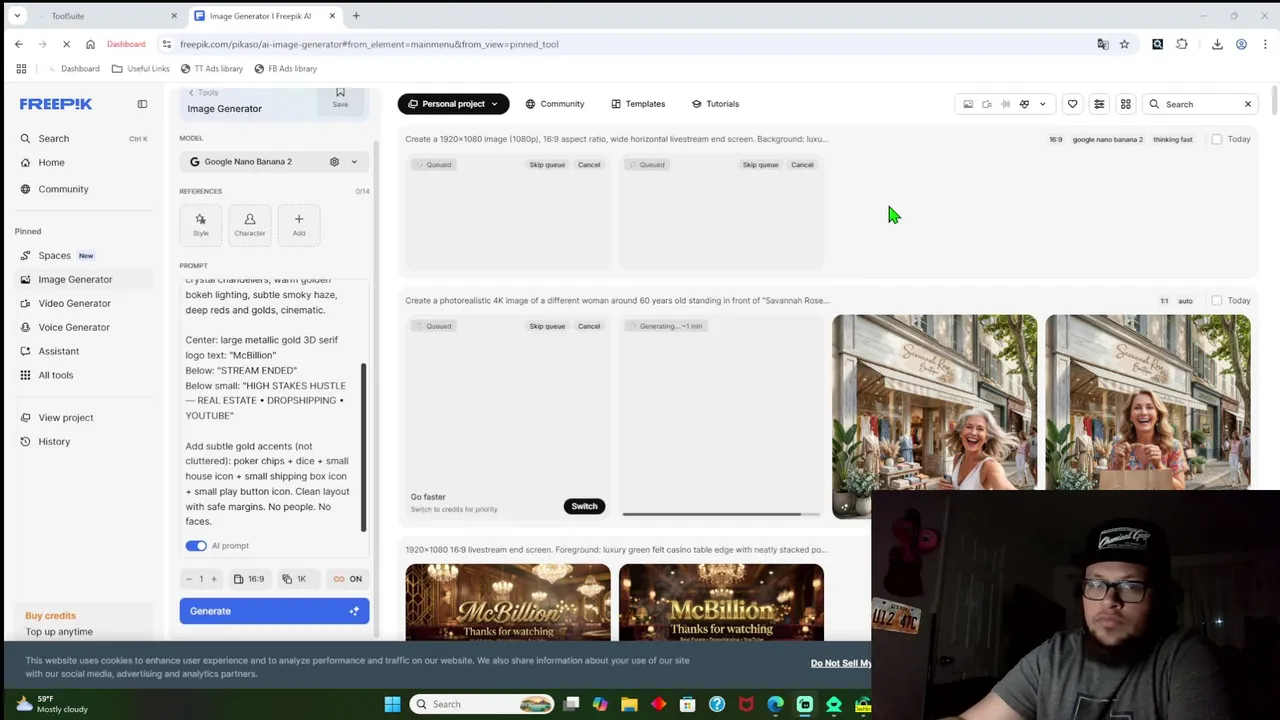Save the prompt with bookmark icon
The height and width of the screenshot is (720, 1280).
340,97
